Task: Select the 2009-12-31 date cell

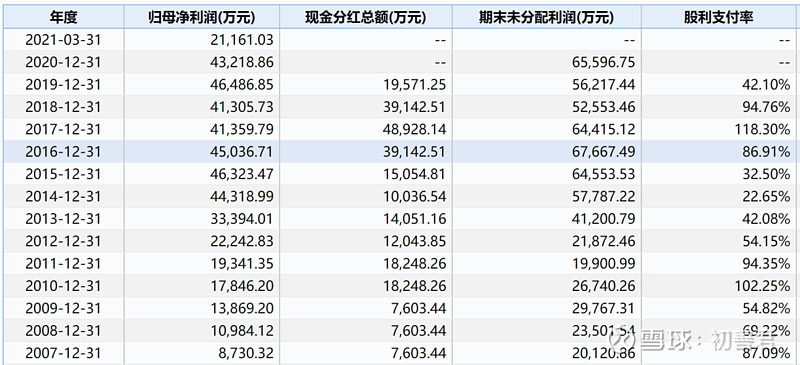Action: tap(63, 309)
